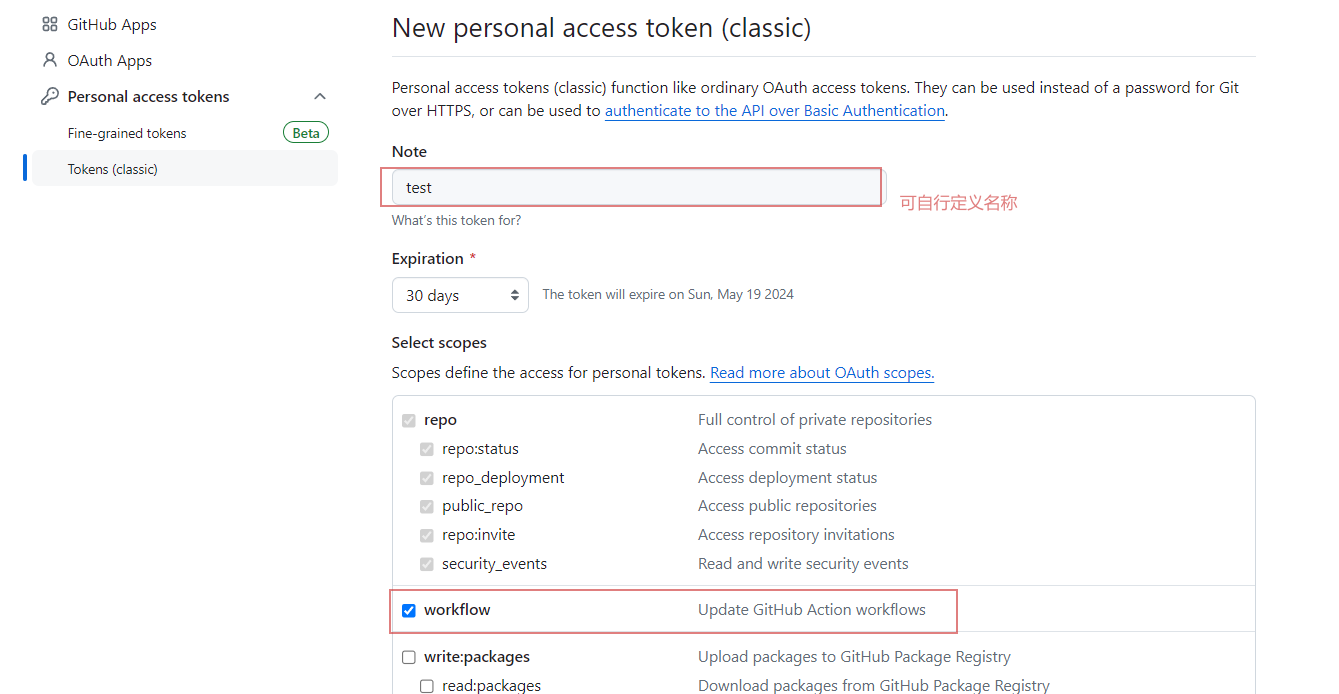1339x694 pixels.
Task: Select Tokens (classic) in the sidebar
Action: pos(185,169)
